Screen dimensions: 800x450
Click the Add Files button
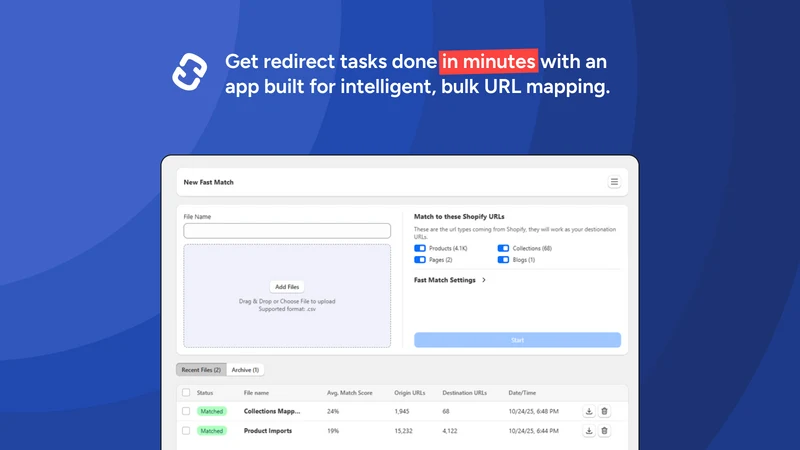pyautogui.click(x=287, y=287)
